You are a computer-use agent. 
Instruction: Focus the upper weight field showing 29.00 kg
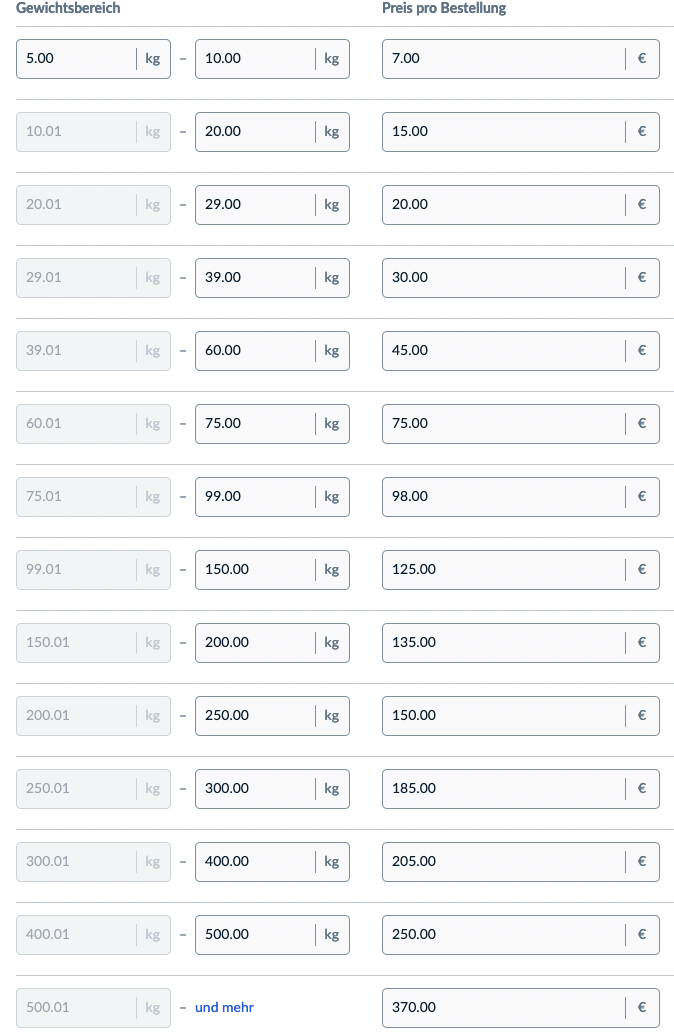255,204
